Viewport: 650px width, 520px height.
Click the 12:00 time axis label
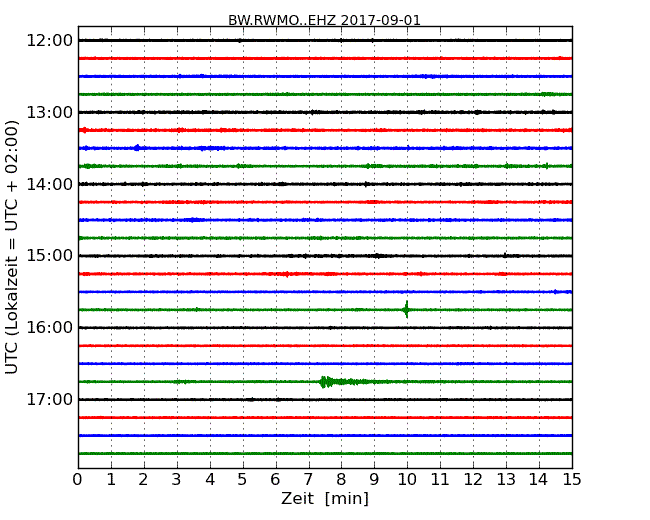point(50,41)
